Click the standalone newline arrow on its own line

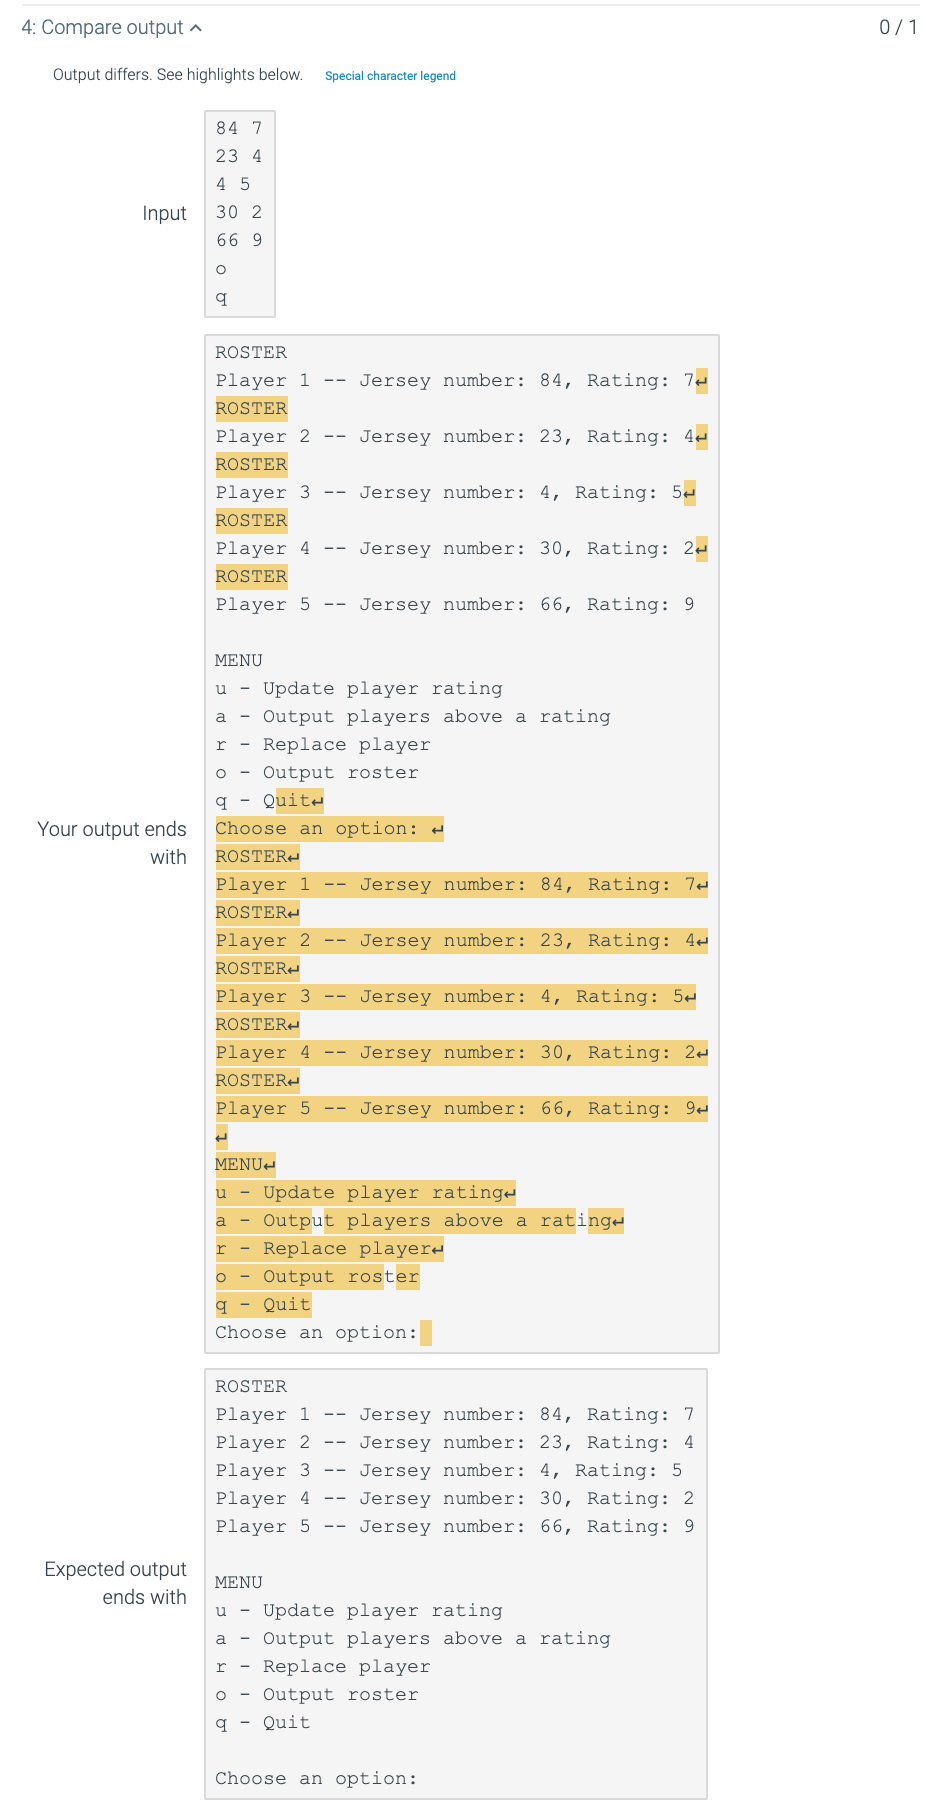219,1136
